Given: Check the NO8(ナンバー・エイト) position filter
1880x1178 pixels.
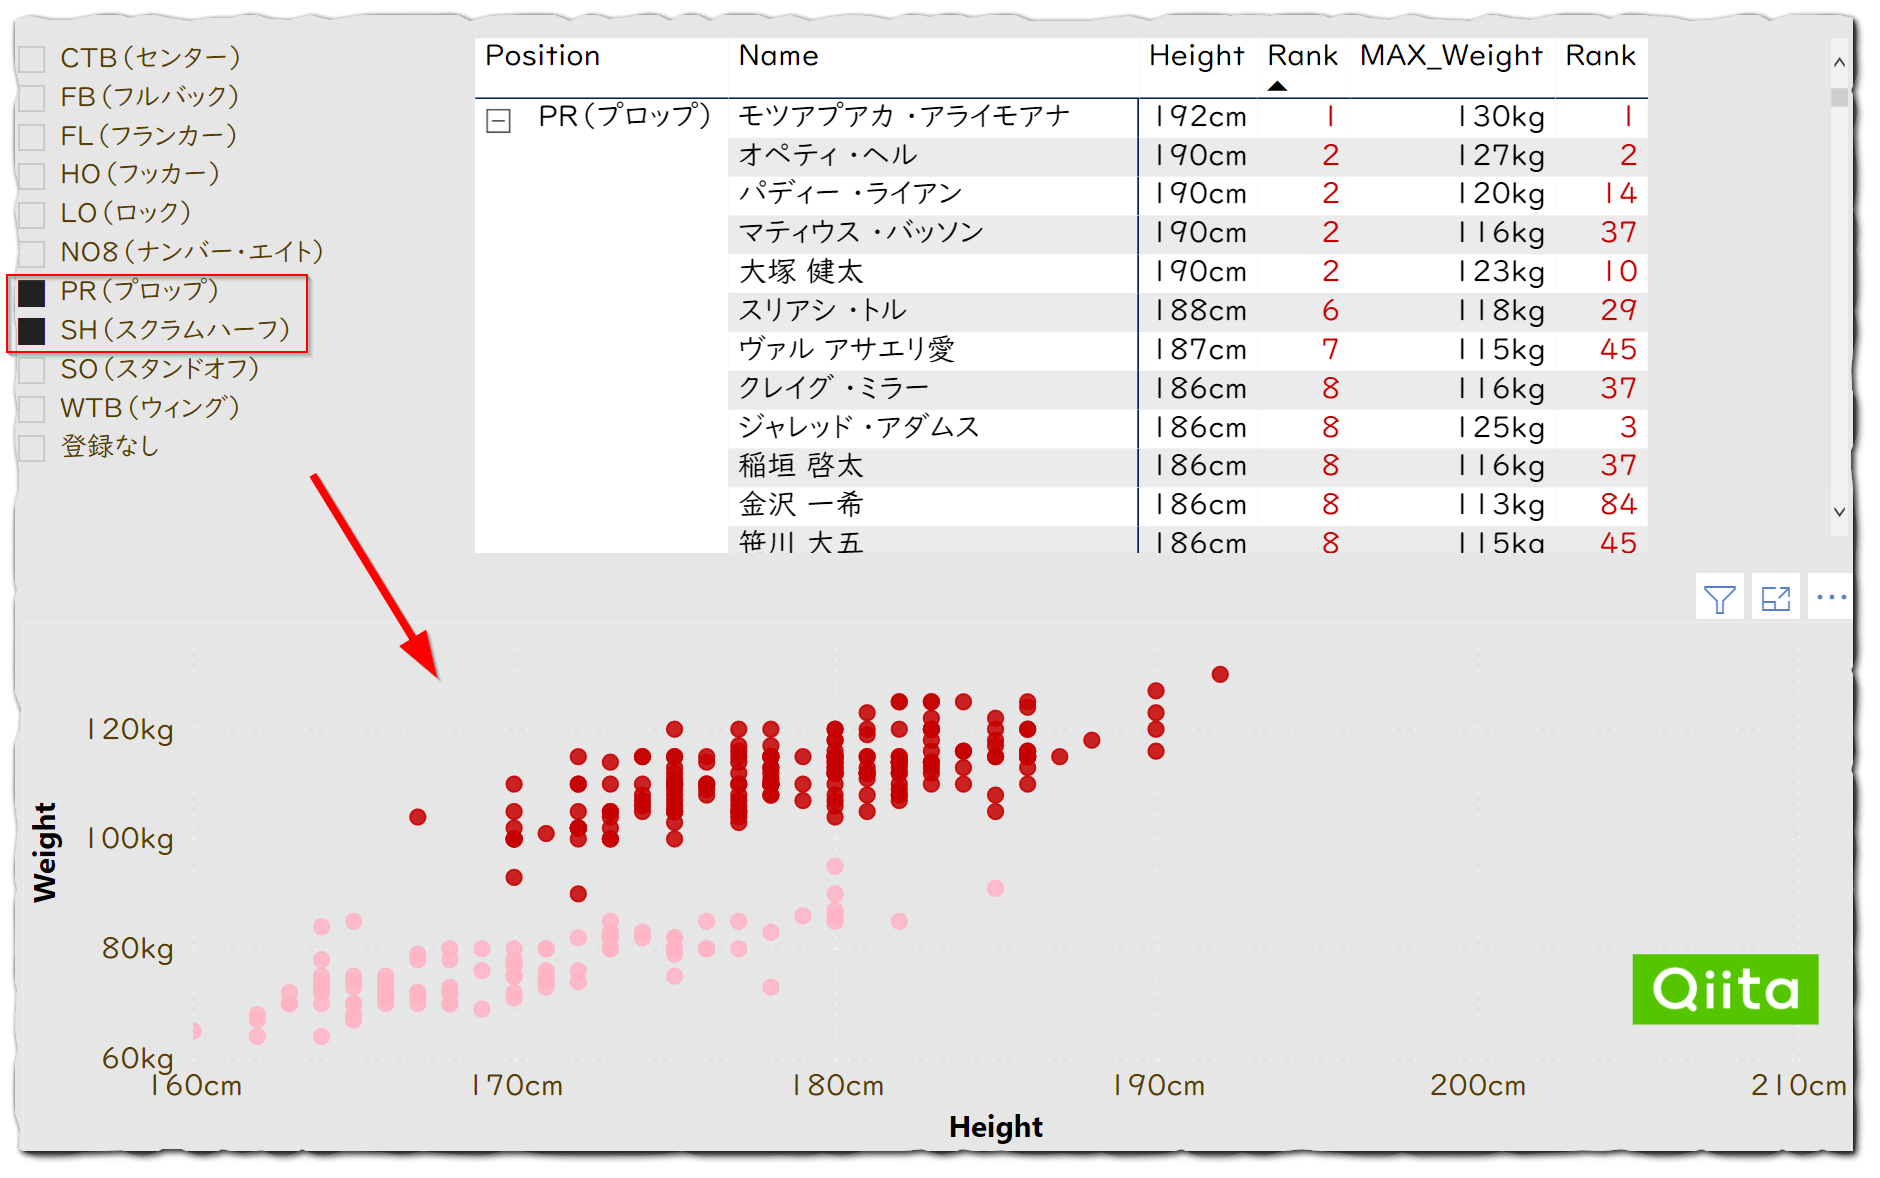Looking at the screenshot, I should 32,253.
